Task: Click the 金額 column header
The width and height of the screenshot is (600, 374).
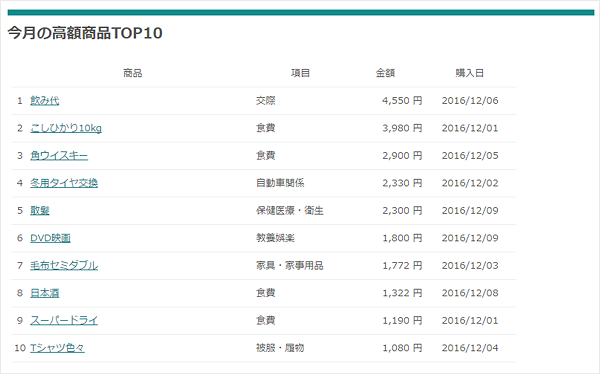Action: click(385, 73)
